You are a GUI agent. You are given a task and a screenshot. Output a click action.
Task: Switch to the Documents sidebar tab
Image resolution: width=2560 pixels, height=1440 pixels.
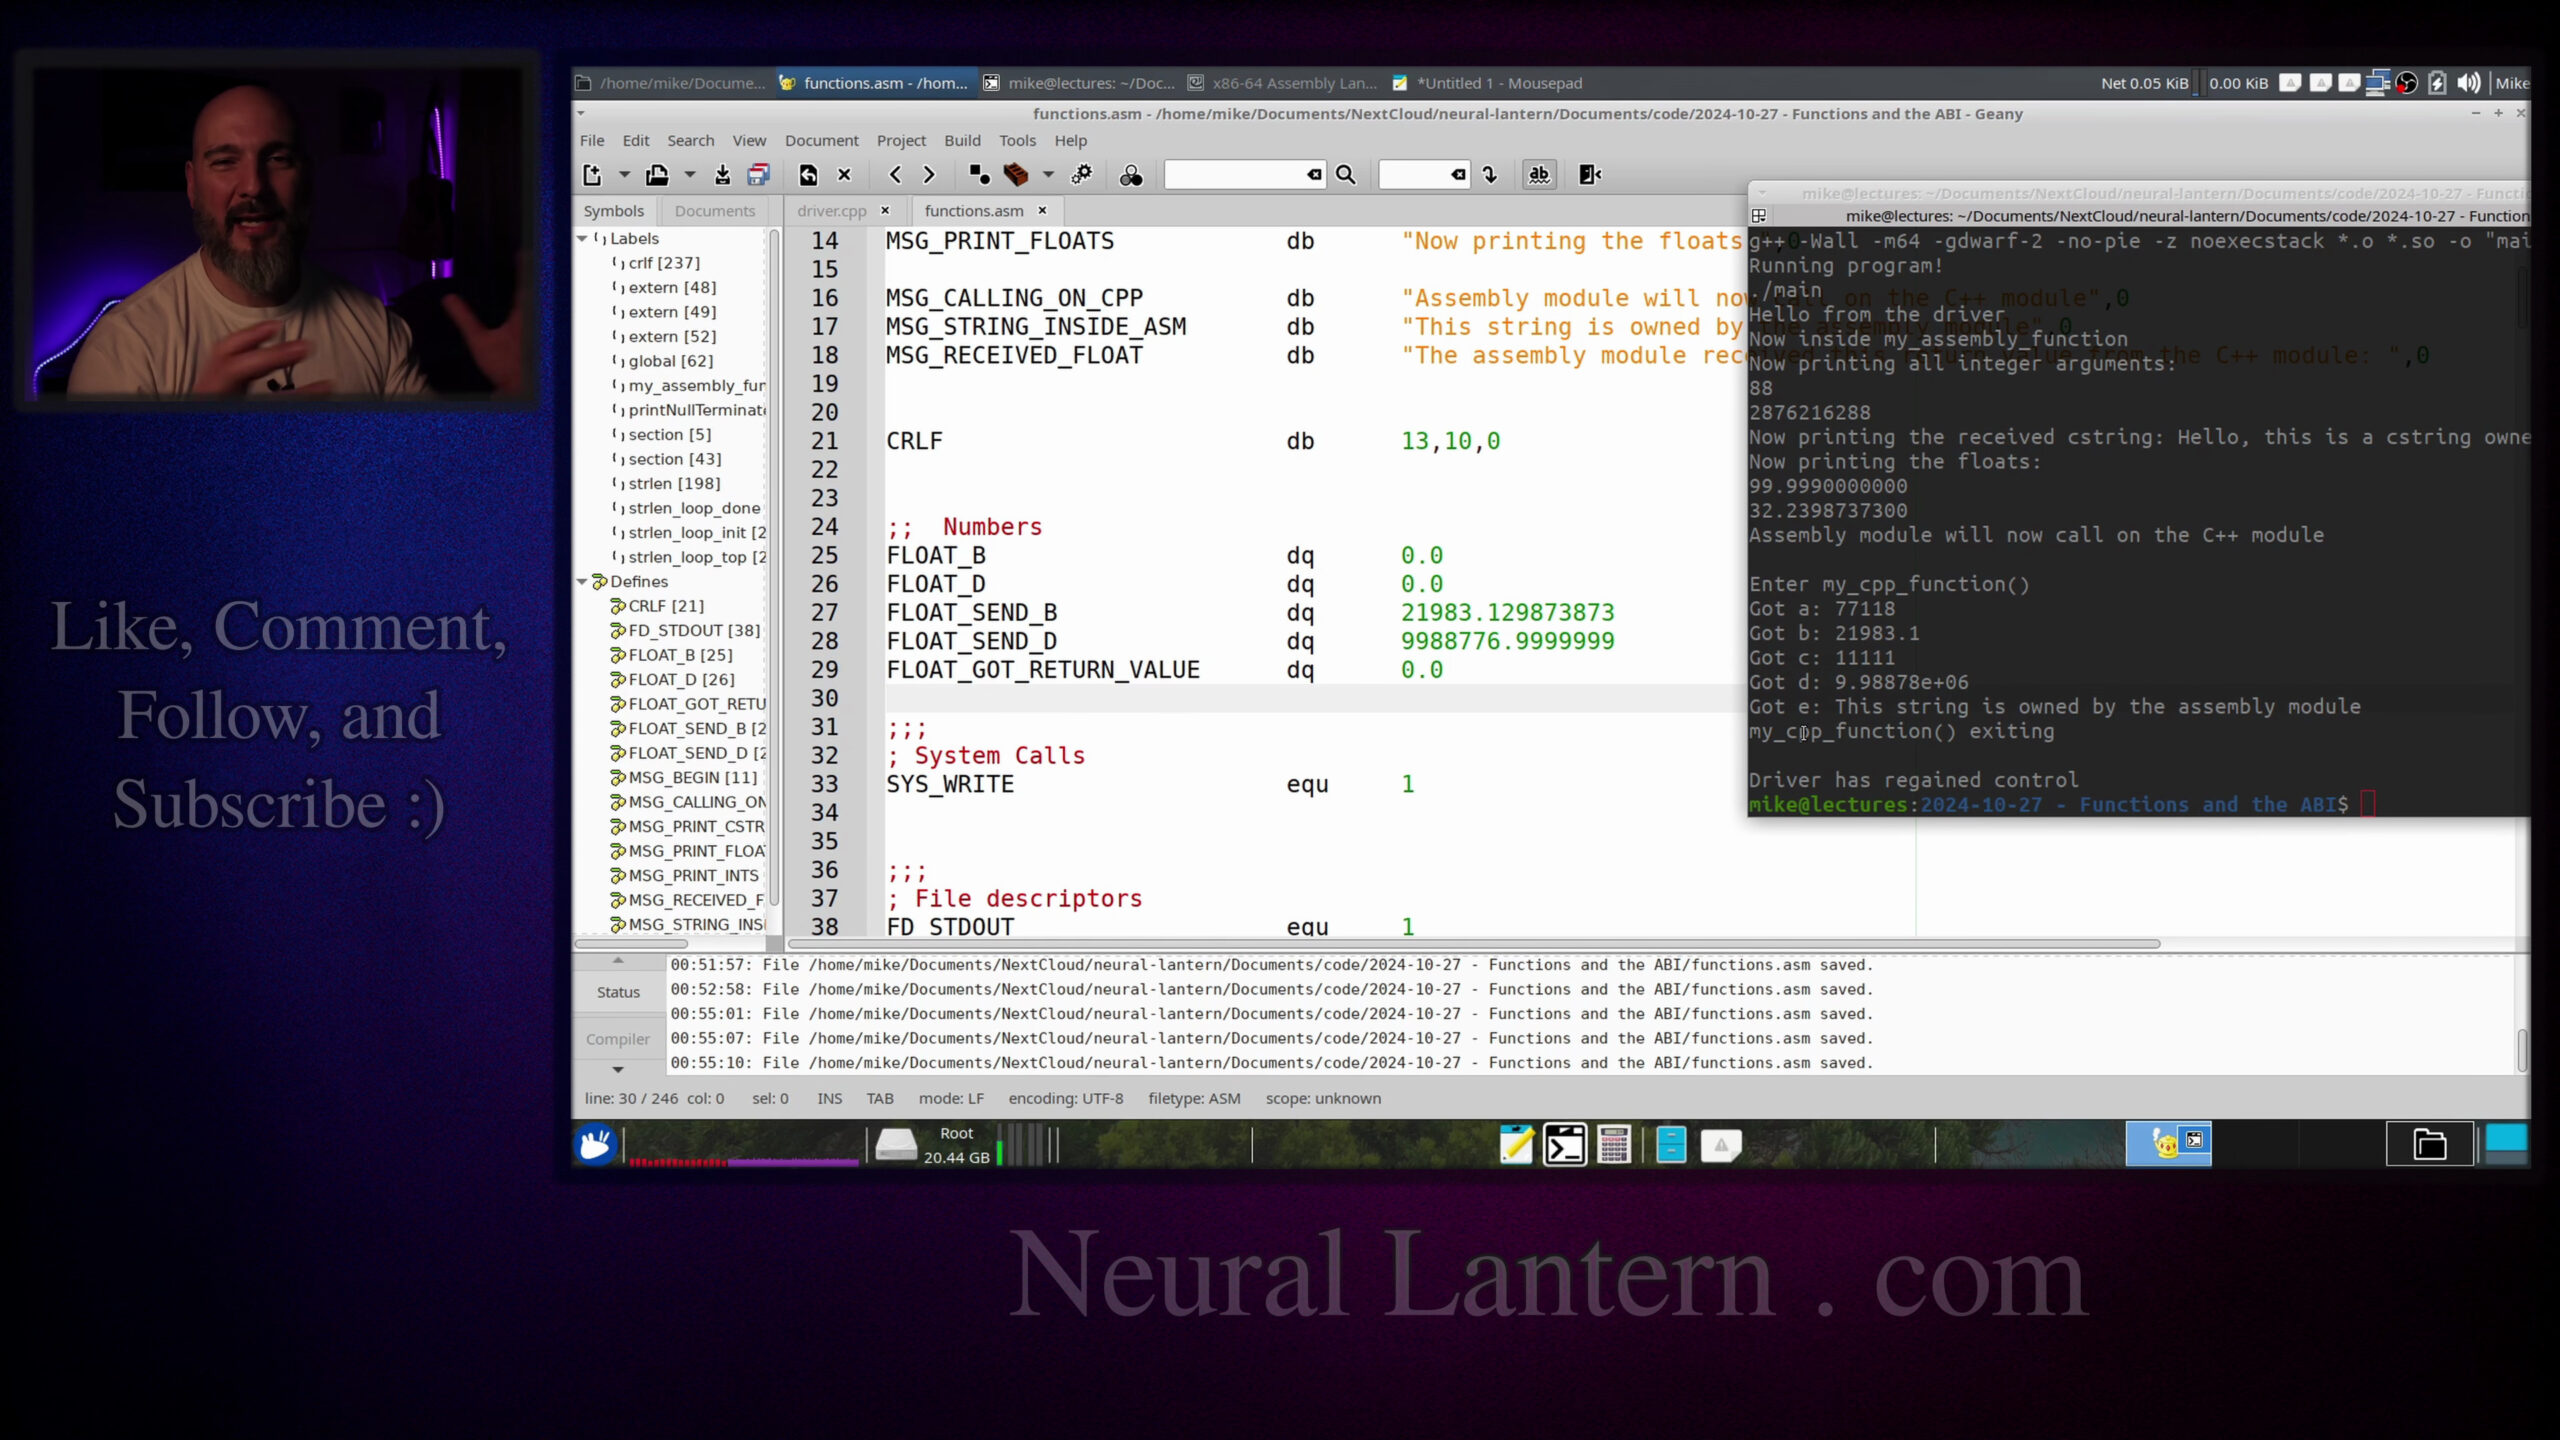(x=714, y=211)
